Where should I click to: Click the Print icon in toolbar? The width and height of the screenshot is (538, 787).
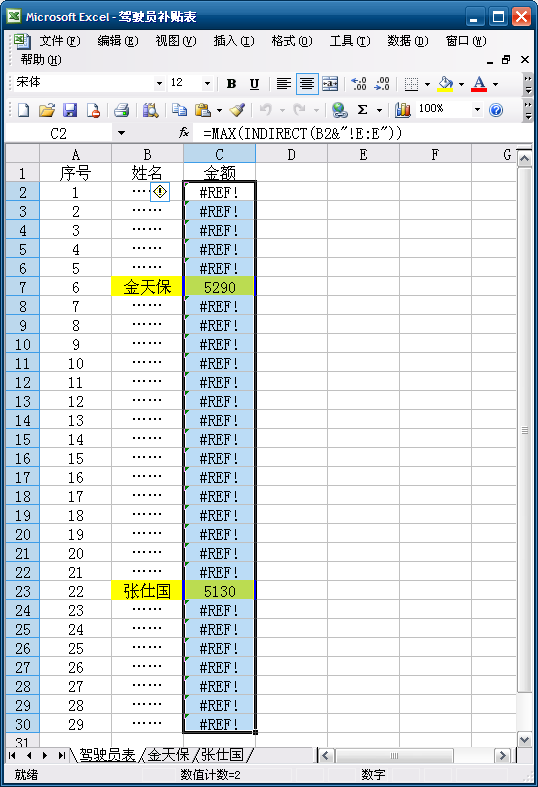tap(121, 109)
